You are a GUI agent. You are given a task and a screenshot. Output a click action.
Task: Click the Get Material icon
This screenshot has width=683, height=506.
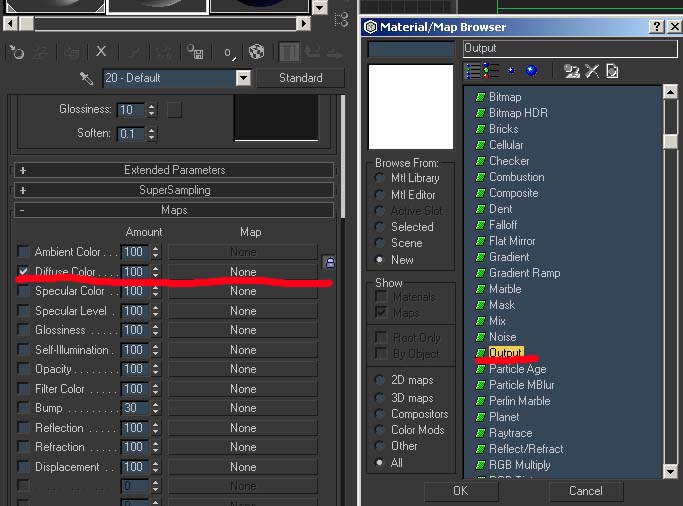pos(17,52)
